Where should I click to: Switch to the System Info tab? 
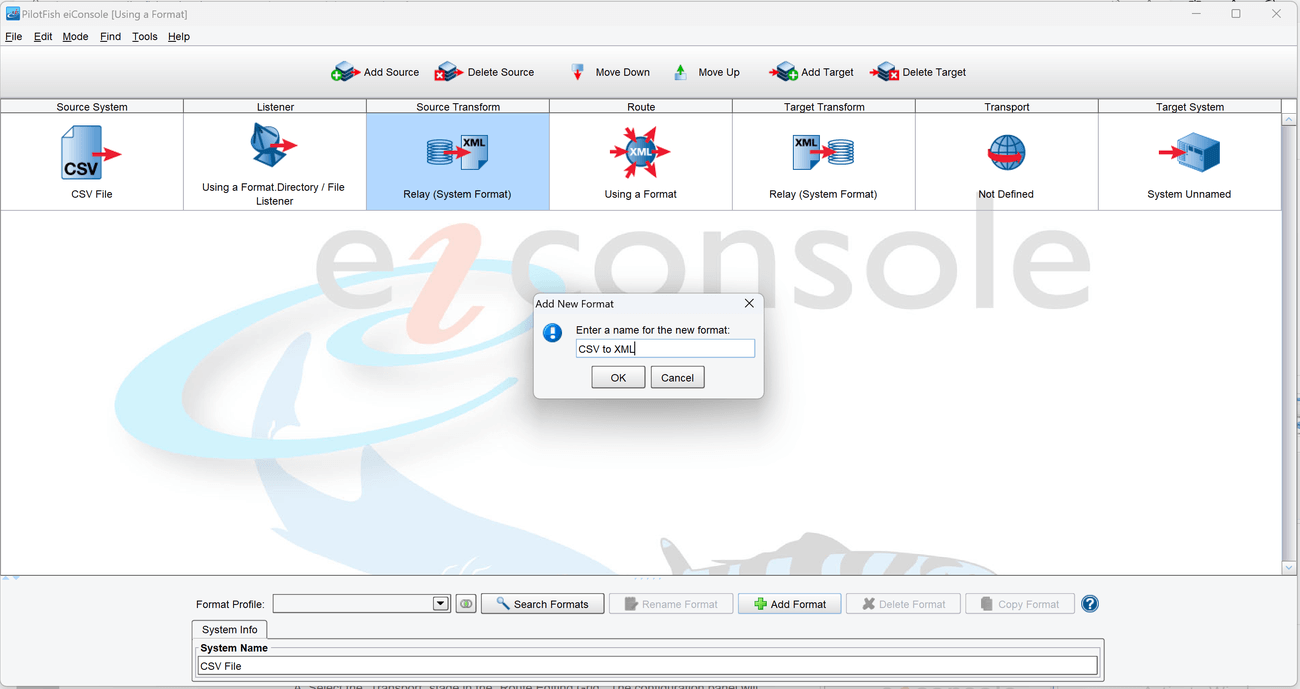coord(230,630)
